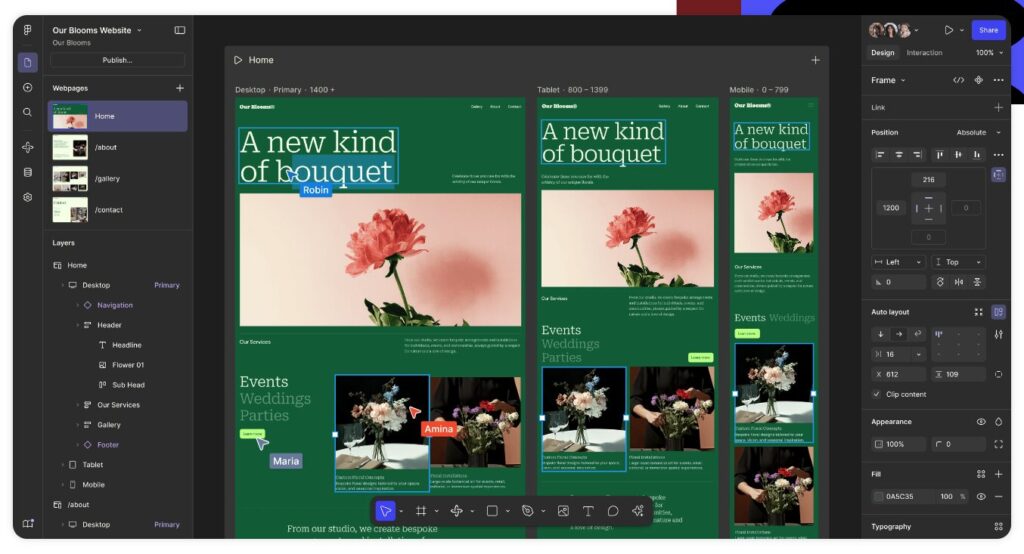Click the 0A5C35 fill color swatch
Image resolution: width=1024 pixels, height=554 pixels.
pos(878,496)
